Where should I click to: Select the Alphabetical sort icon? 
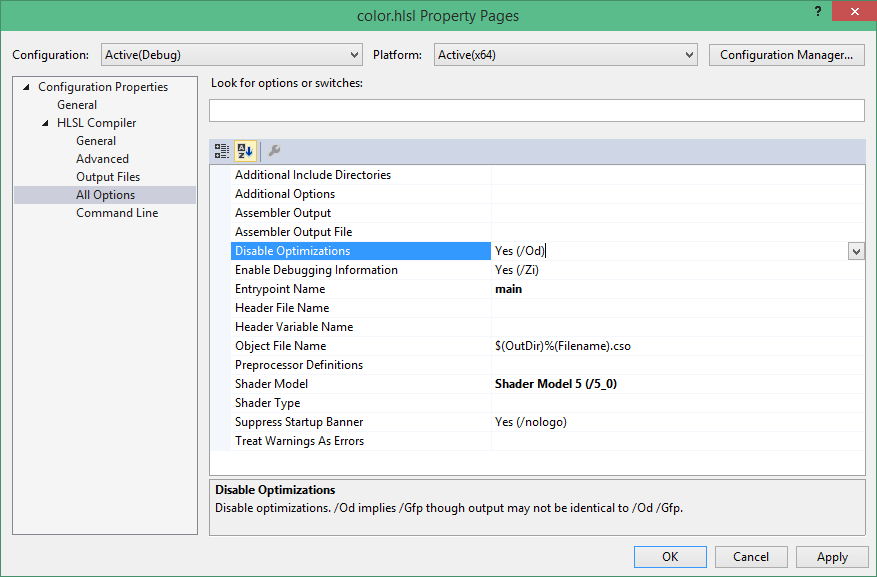(245, 151)
